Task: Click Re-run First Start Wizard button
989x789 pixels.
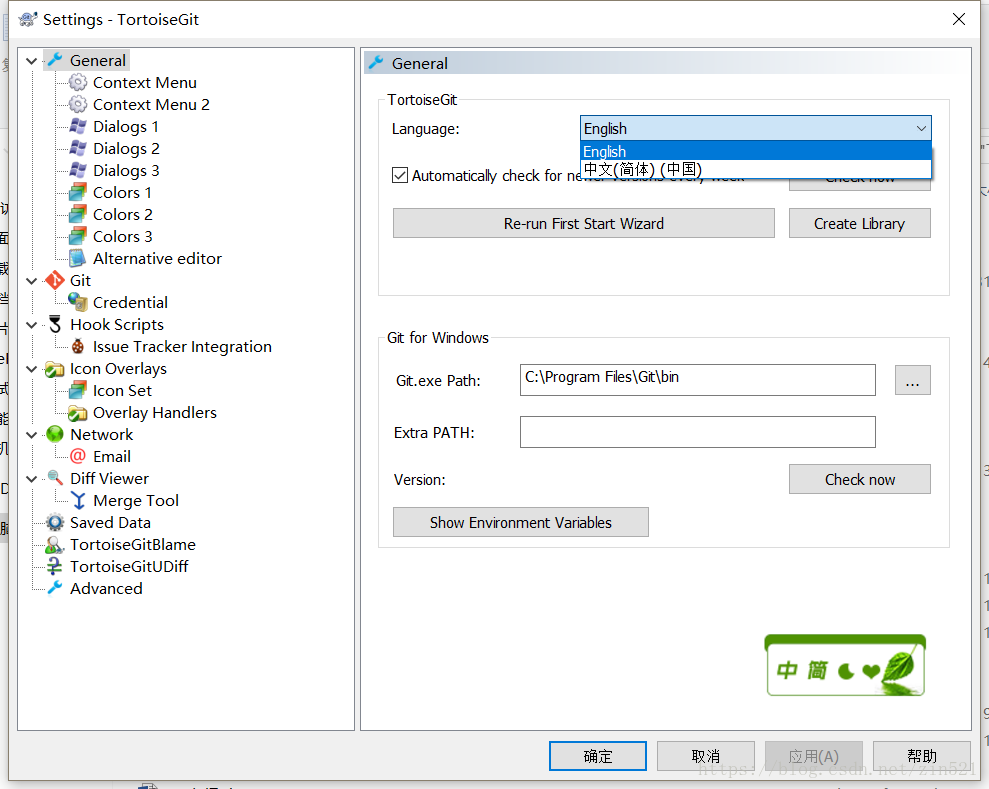Action: point(583,223)
